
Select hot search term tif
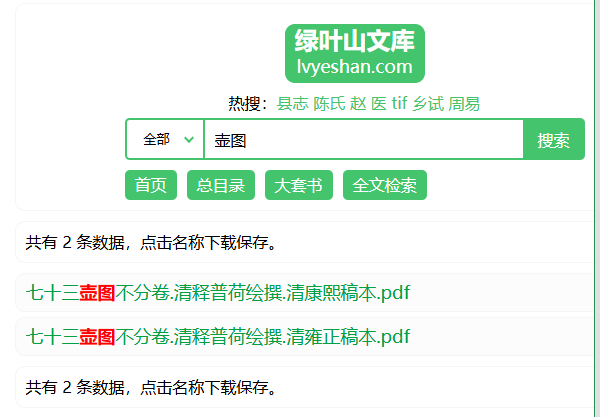pyautogui.click(x=399, y=104)
